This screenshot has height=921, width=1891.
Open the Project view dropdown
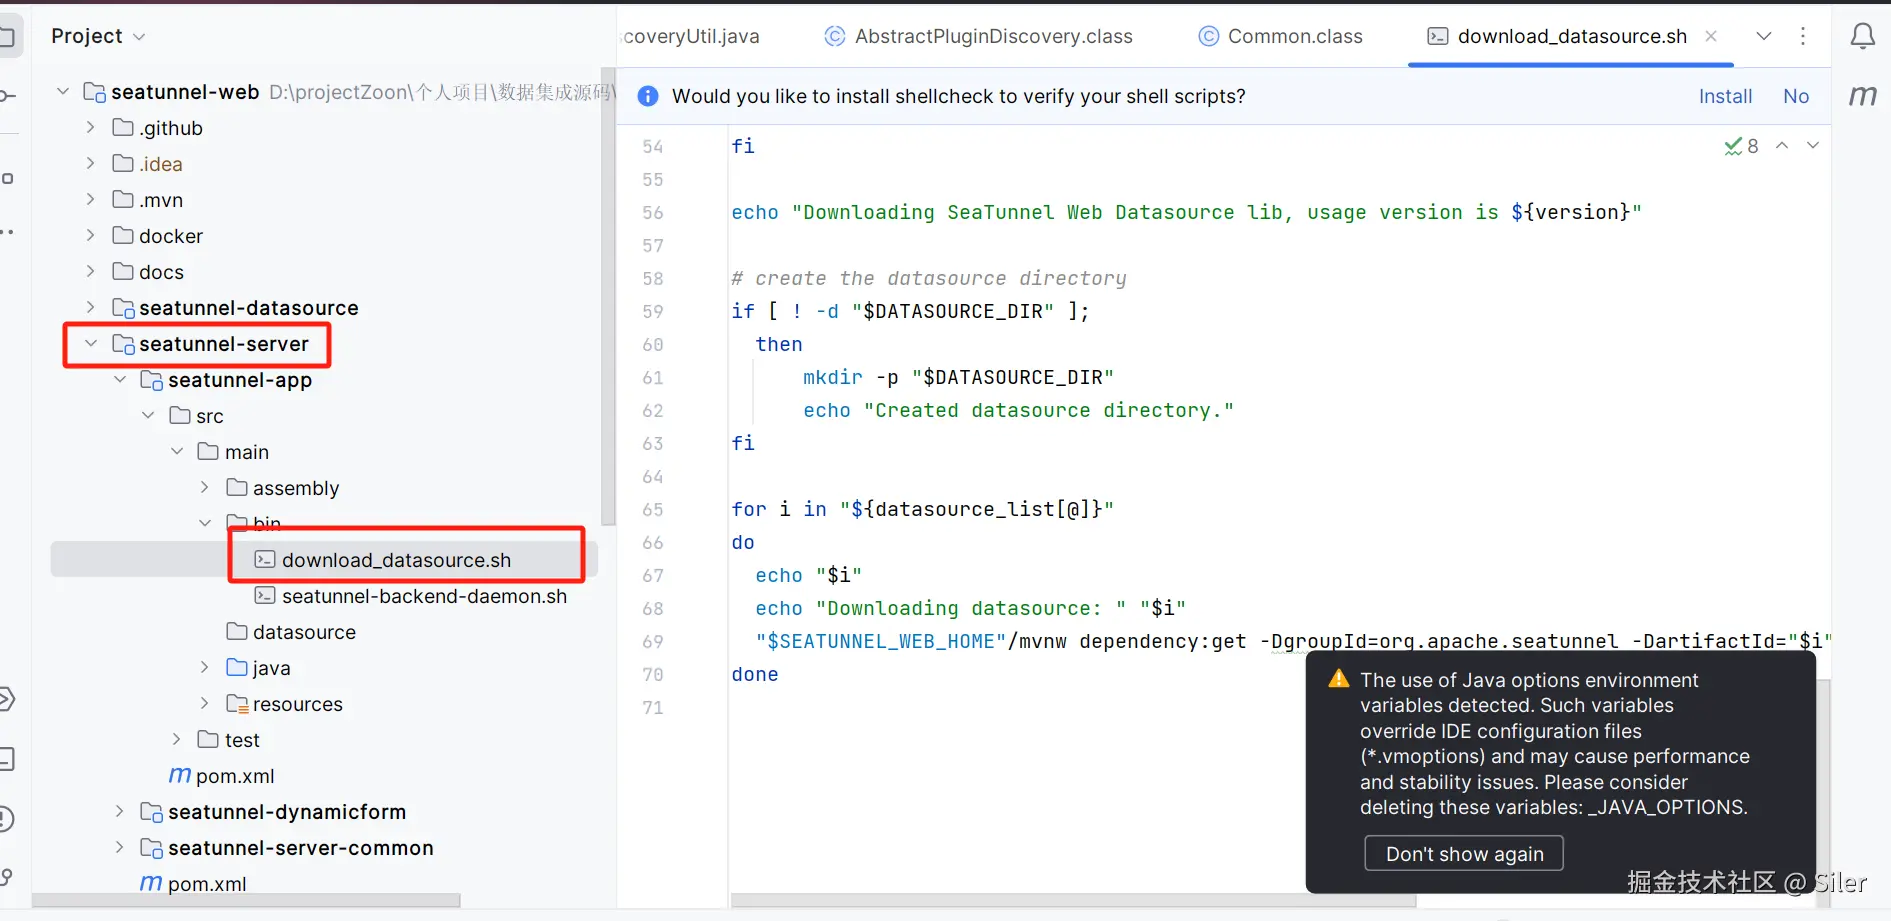(99, 36)
